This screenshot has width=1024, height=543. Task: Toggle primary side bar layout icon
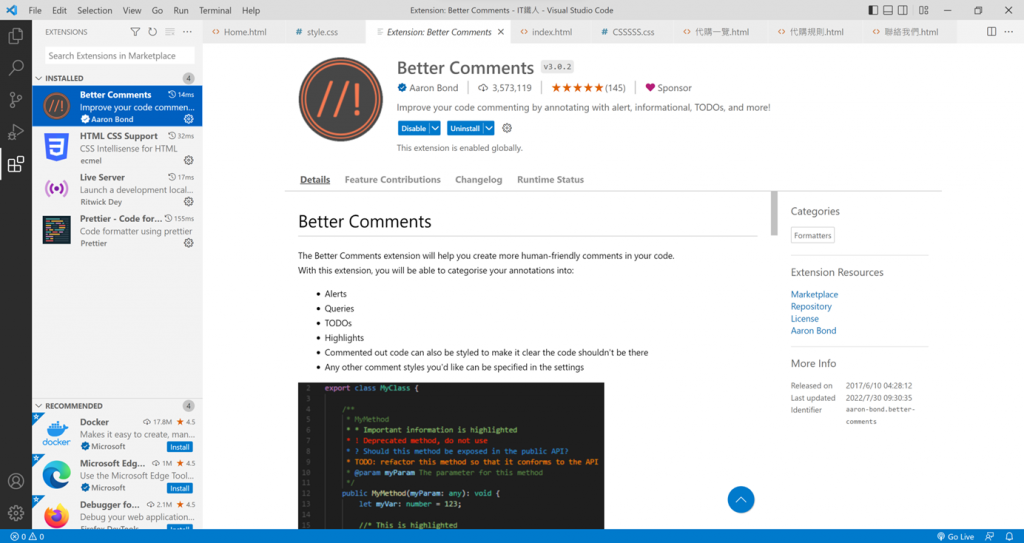tap(873, 10)
